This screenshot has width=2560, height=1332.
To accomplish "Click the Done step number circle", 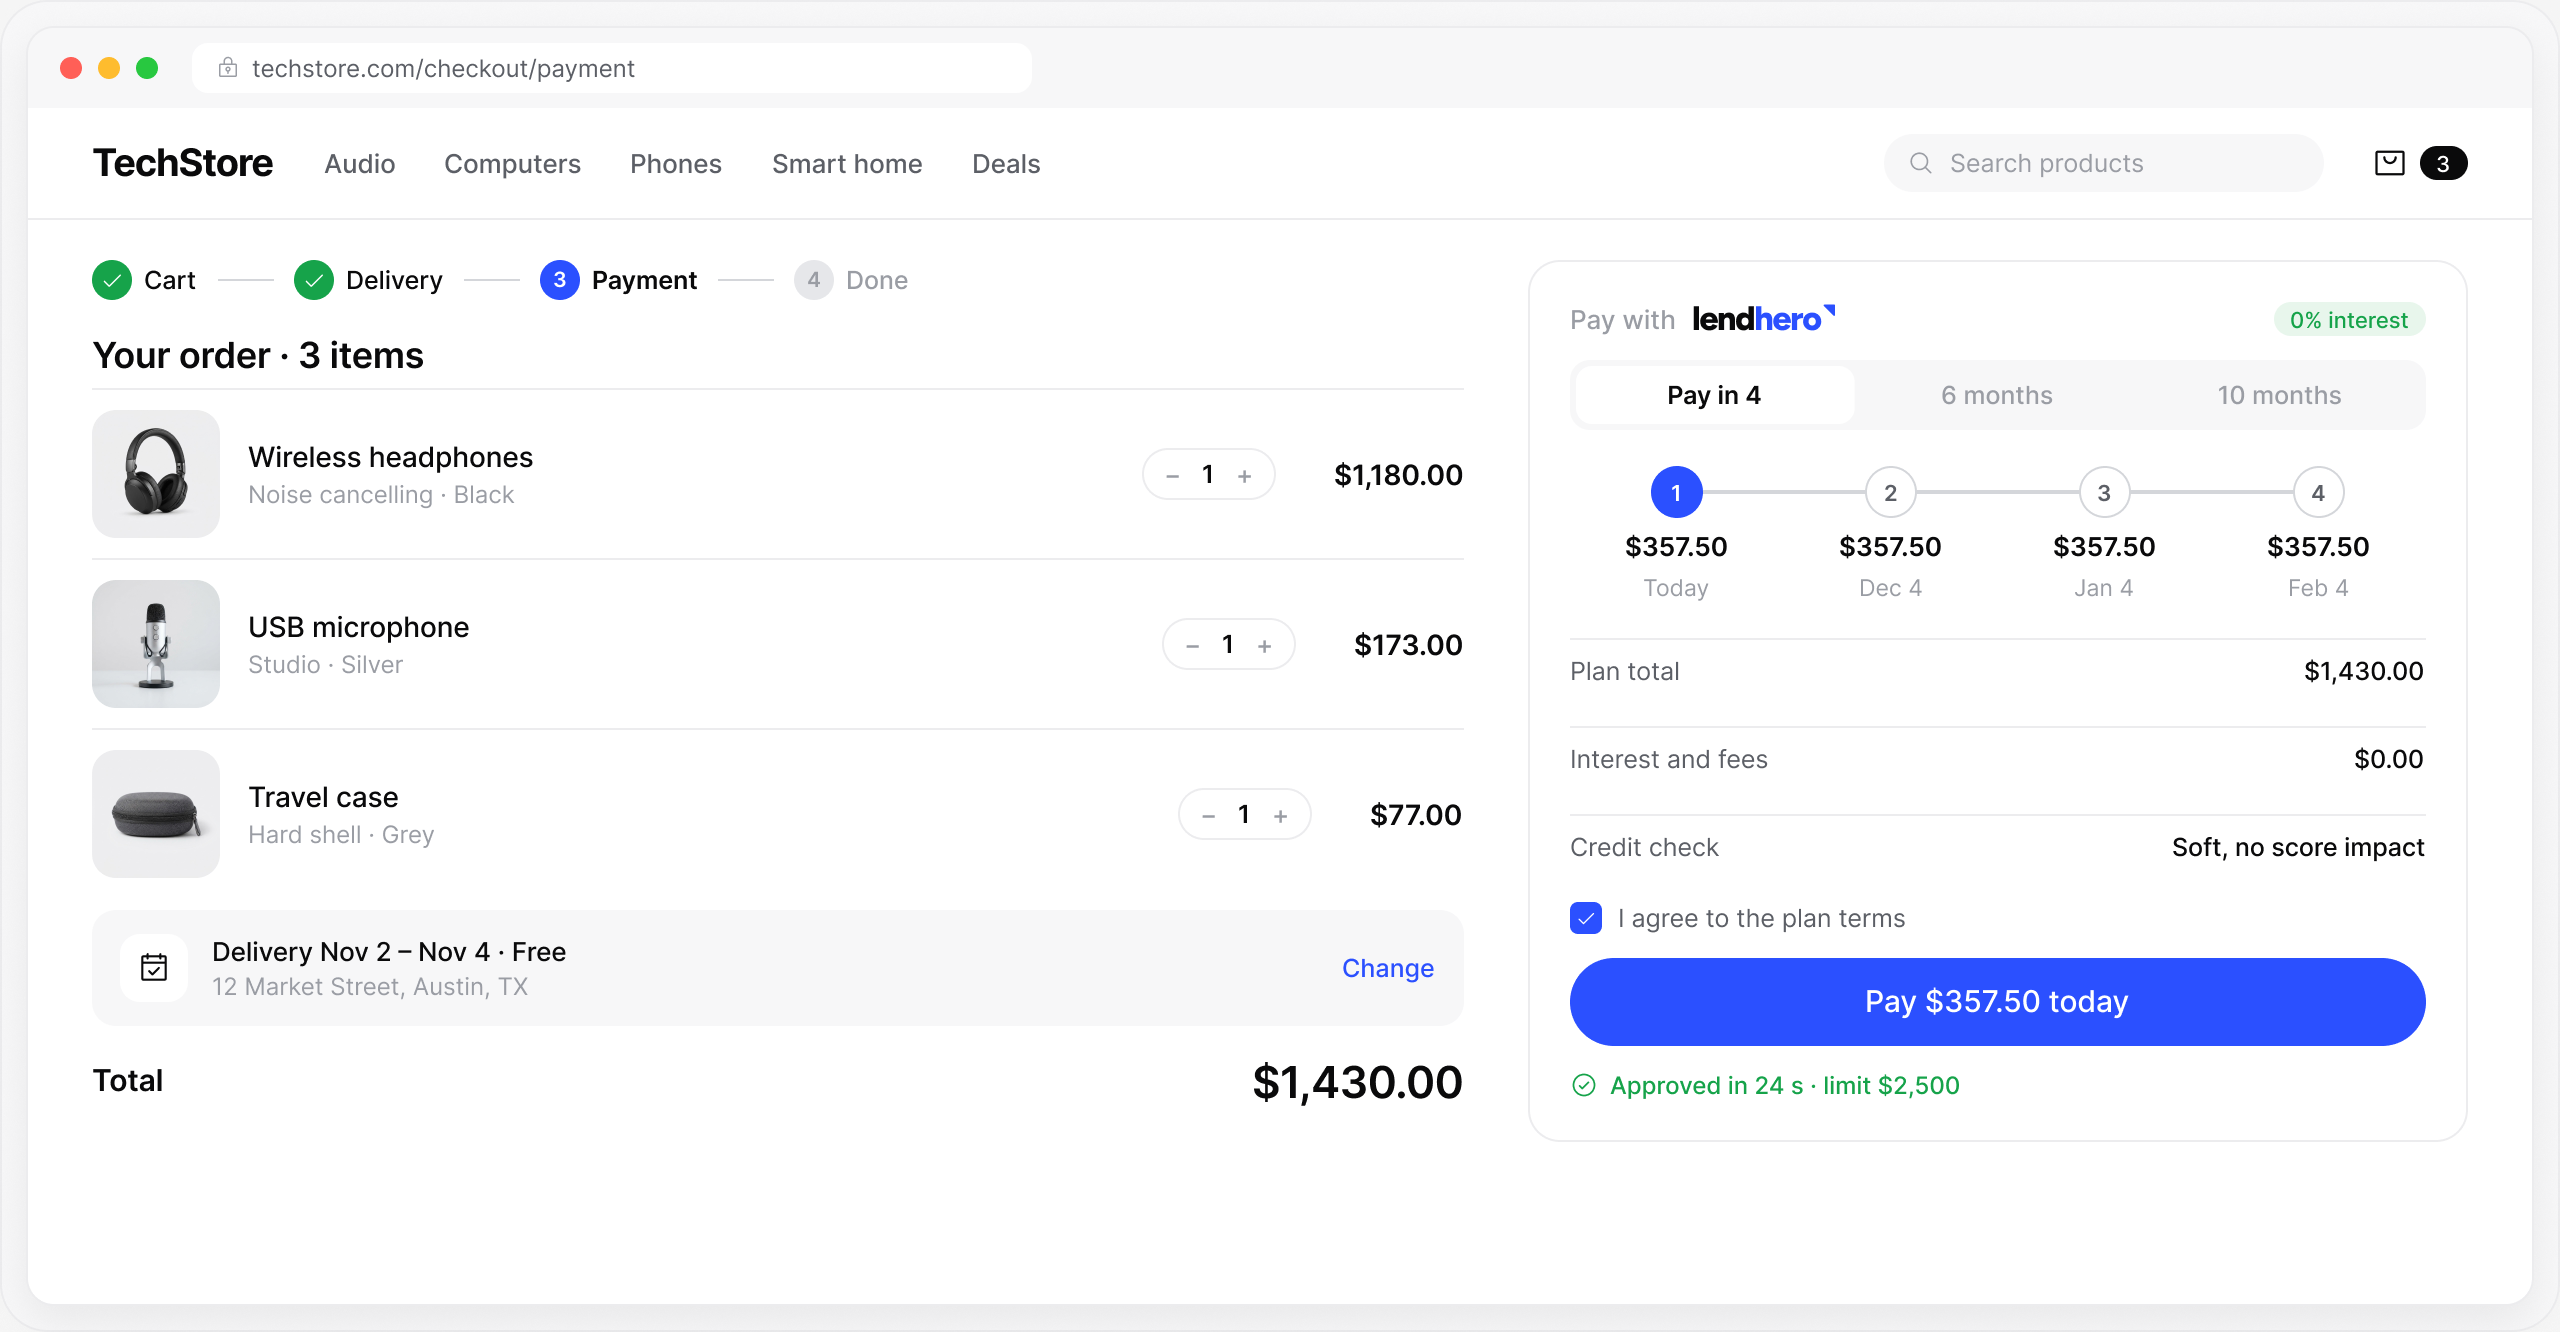I will pos(814,280).
